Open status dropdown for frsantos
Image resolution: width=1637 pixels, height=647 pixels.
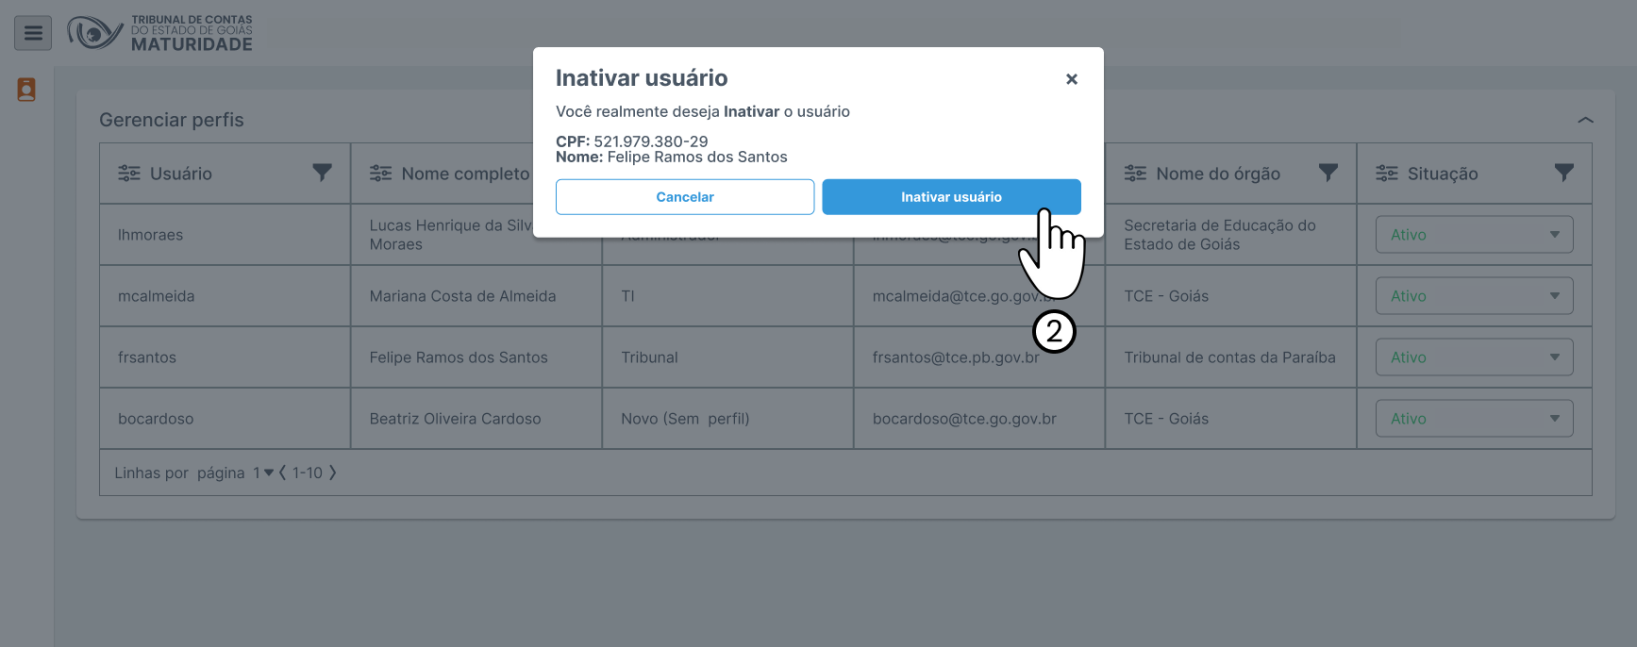pos(1474,357)
